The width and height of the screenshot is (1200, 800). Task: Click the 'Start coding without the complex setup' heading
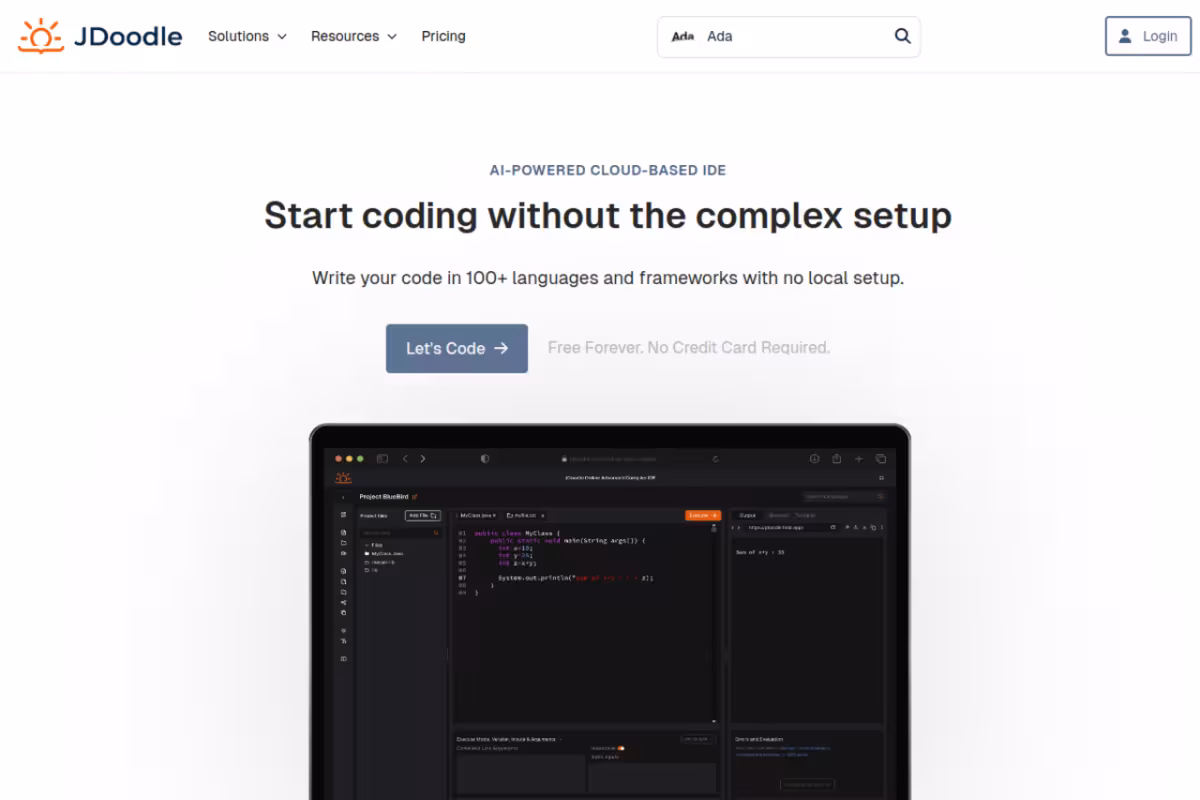point(608,215)
